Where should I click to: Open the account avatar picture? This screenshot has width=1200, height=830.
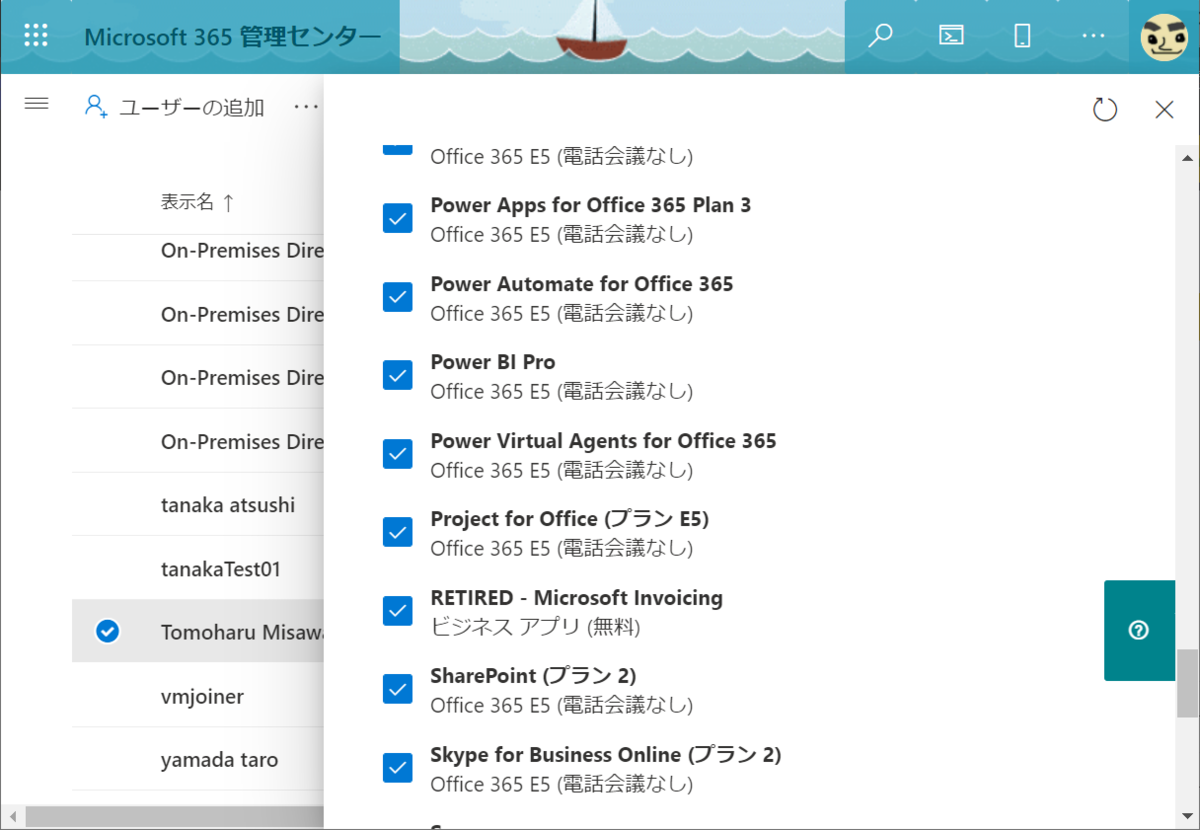pos(1164,37)
